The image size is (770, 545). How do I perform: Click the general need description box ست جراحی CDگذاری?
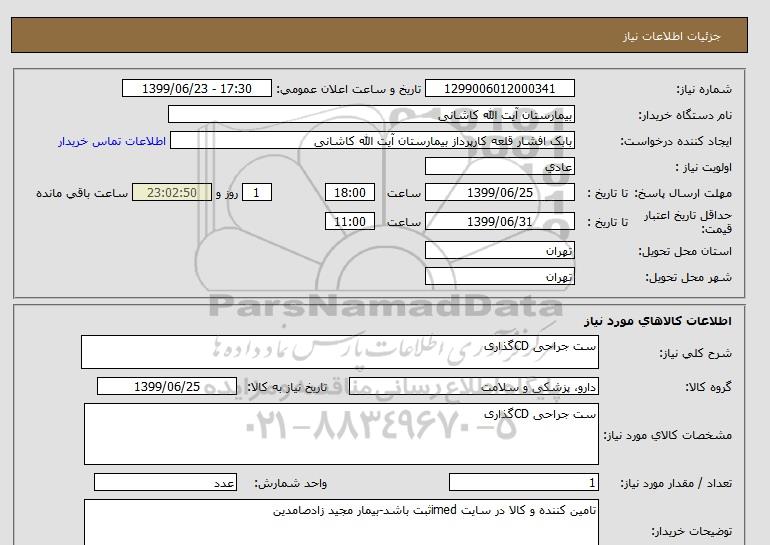(340, 352)
